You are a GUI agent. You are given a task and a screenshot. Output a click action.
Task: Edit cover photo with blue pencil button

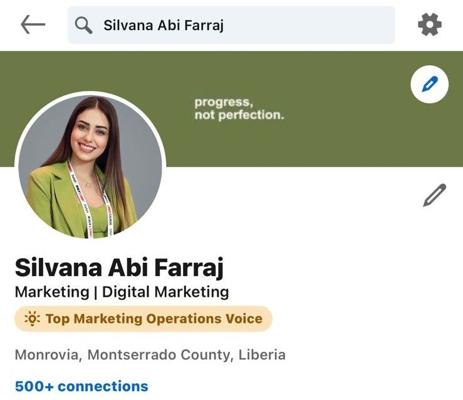coord(430,84)
